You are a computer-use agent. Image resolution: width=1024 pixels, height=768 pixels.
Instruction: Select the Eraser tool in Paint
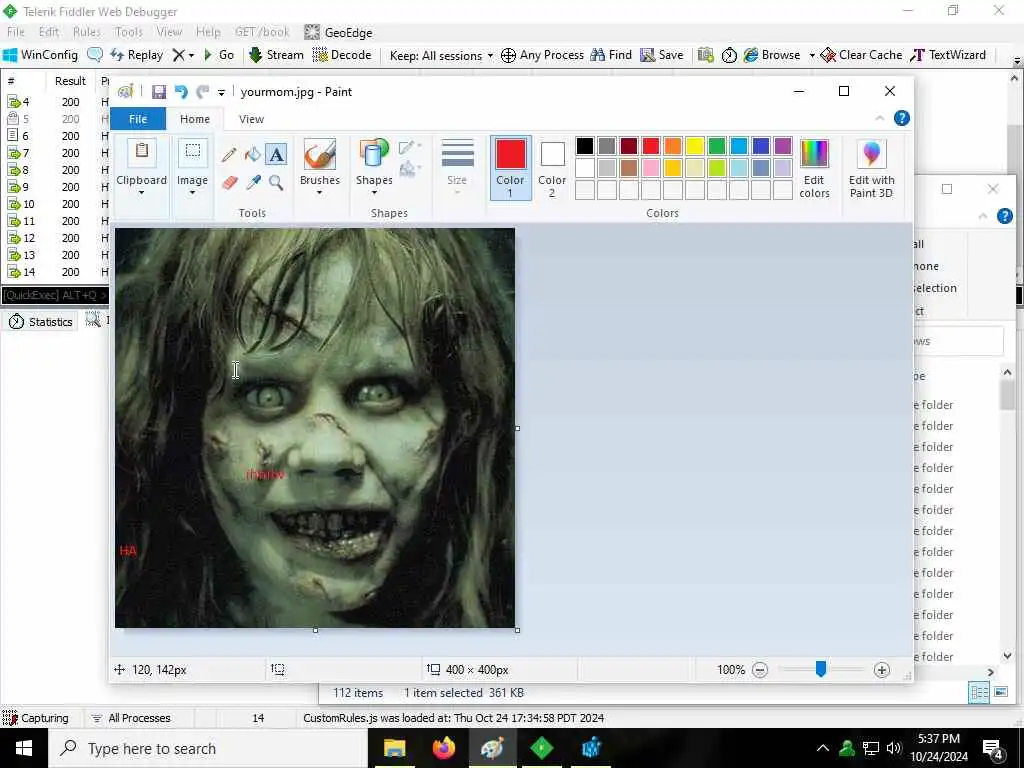point(229,182)
